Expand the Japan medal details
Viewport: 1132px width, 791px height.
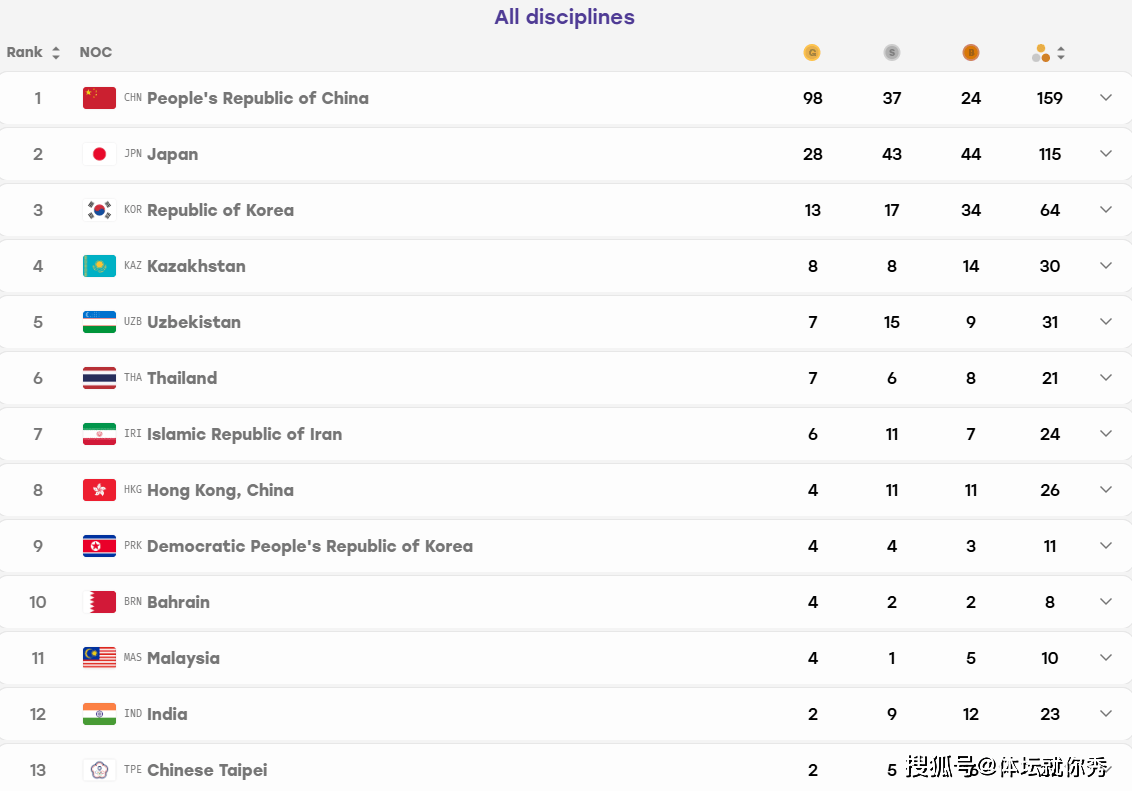tap(1105, 154)
